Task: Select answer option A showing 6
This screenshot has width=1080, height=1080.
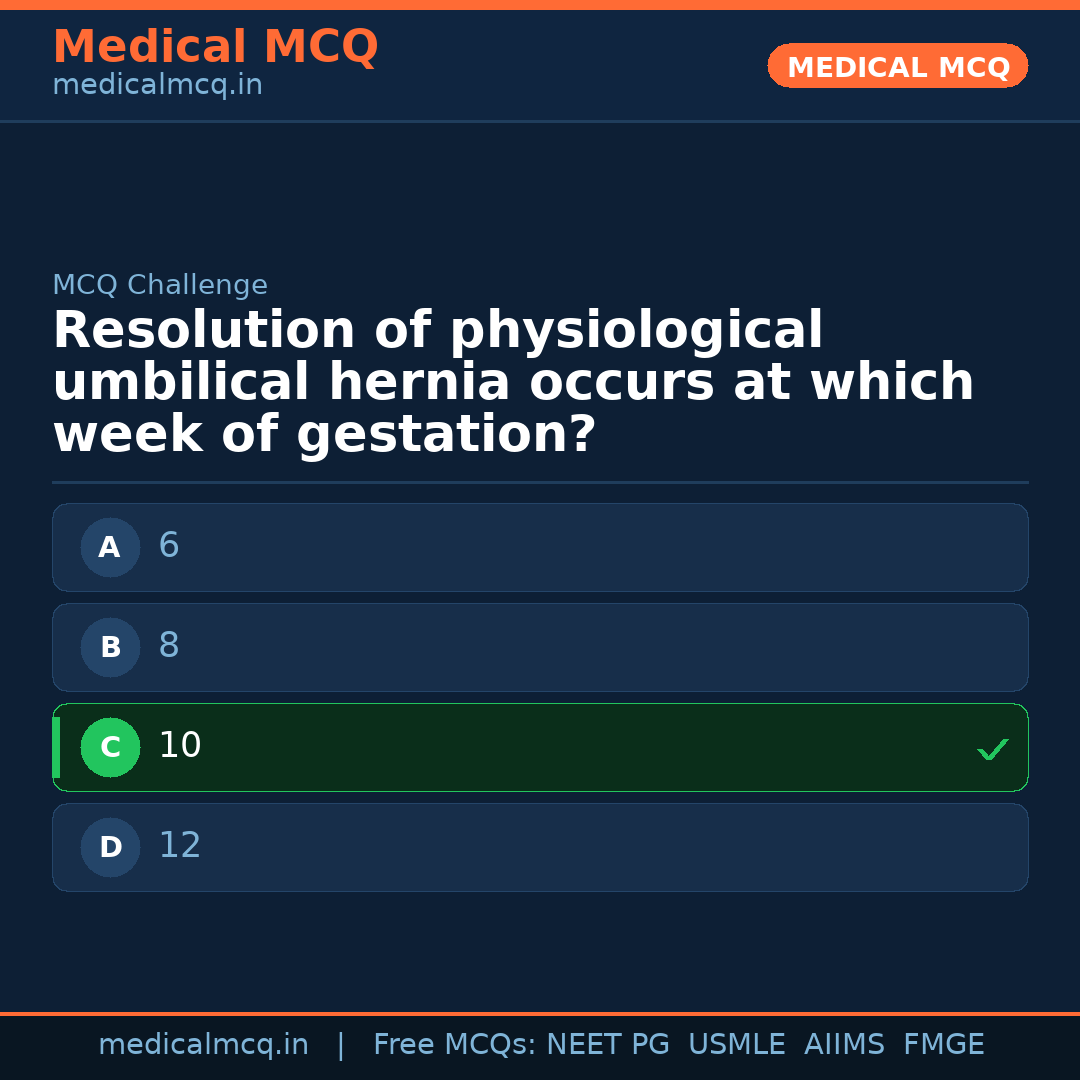Action: pyautogui.click(x=540, y=547)
